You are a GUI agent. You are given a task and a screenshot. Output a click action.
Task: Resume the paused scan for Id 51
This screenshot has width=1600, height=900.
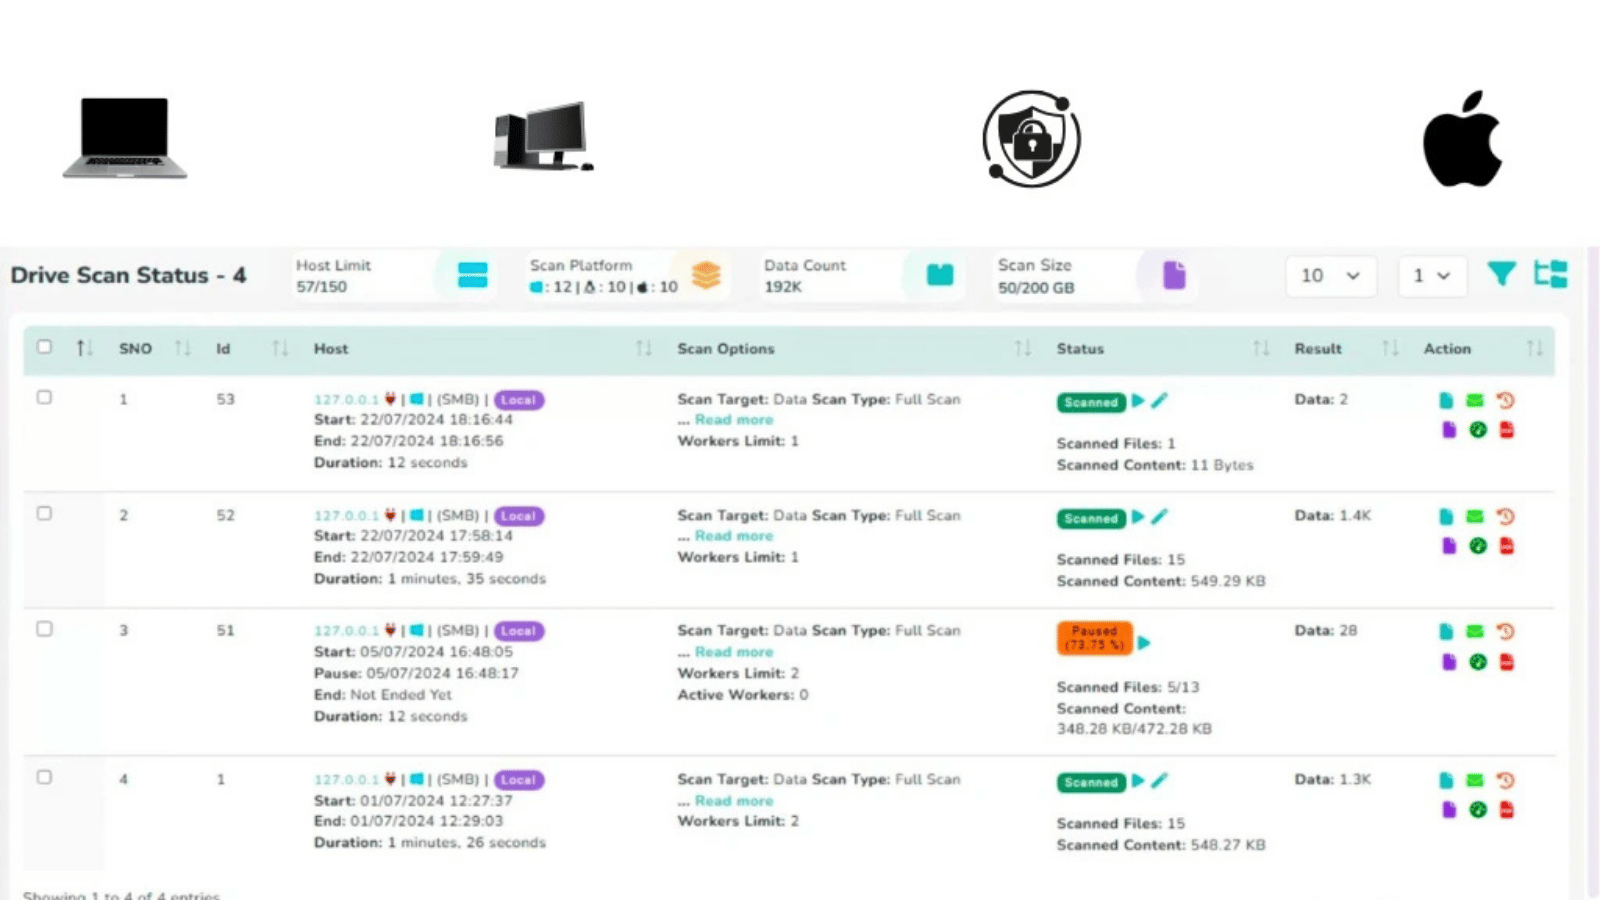(1144, 642)
